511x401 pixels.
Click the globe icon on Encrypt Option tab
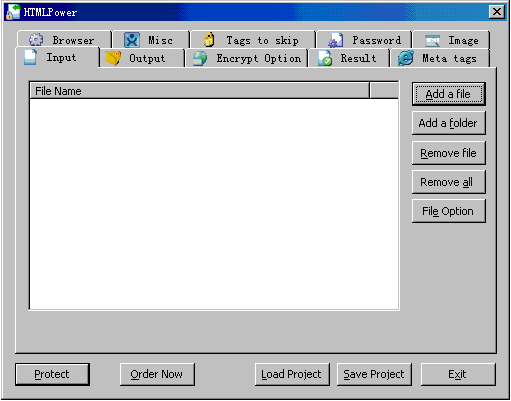200,58
